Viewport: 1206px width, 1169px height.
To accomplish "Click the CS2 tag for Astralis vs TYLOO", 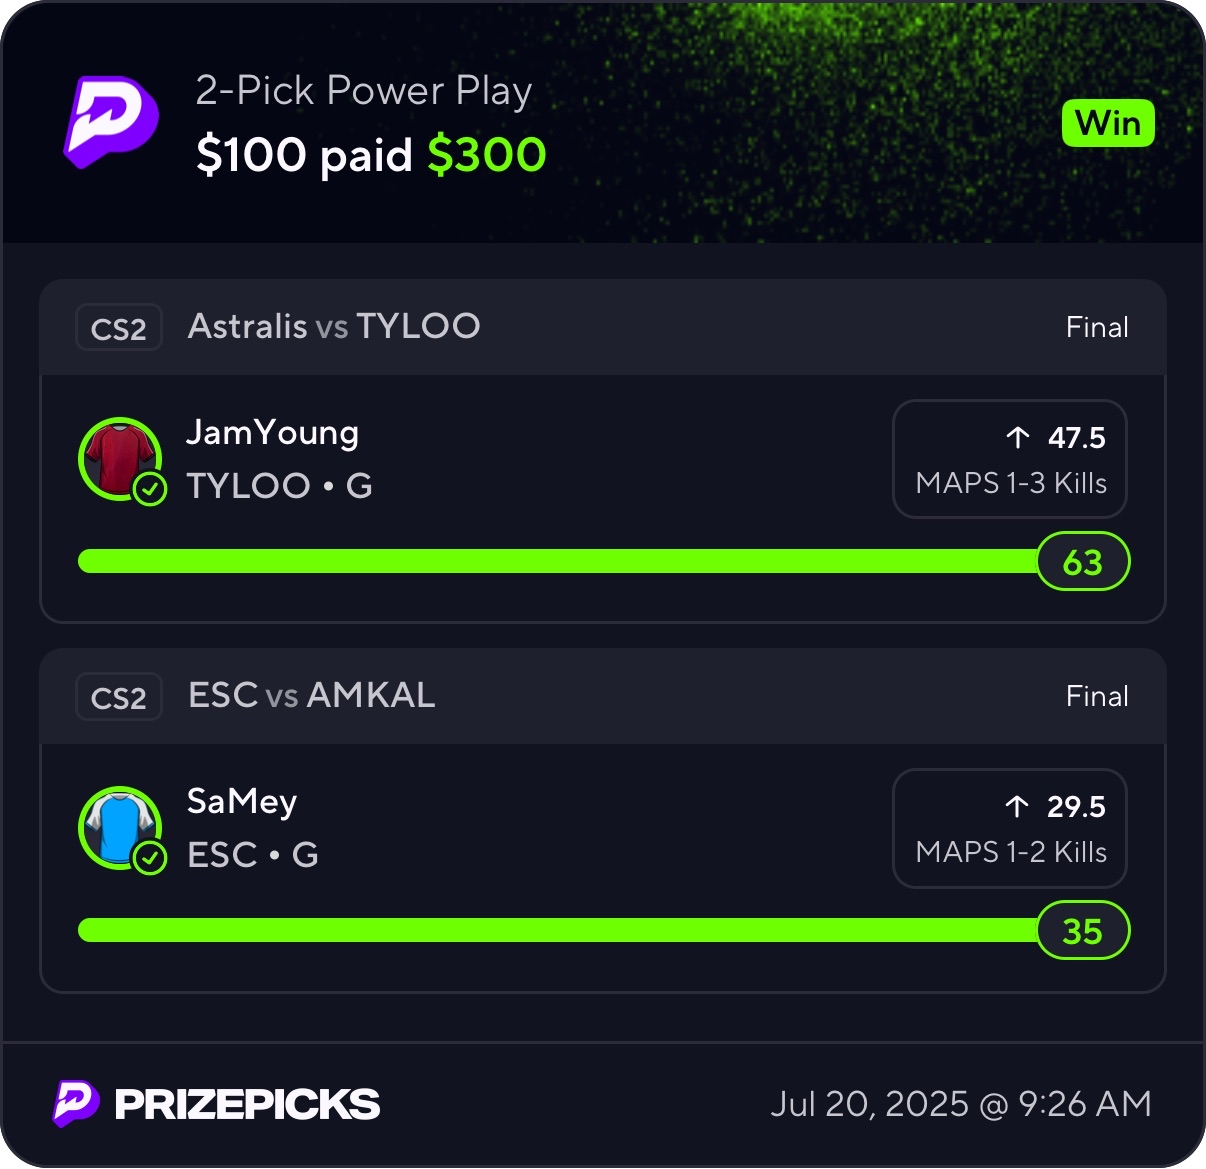I will coord(118,328).
